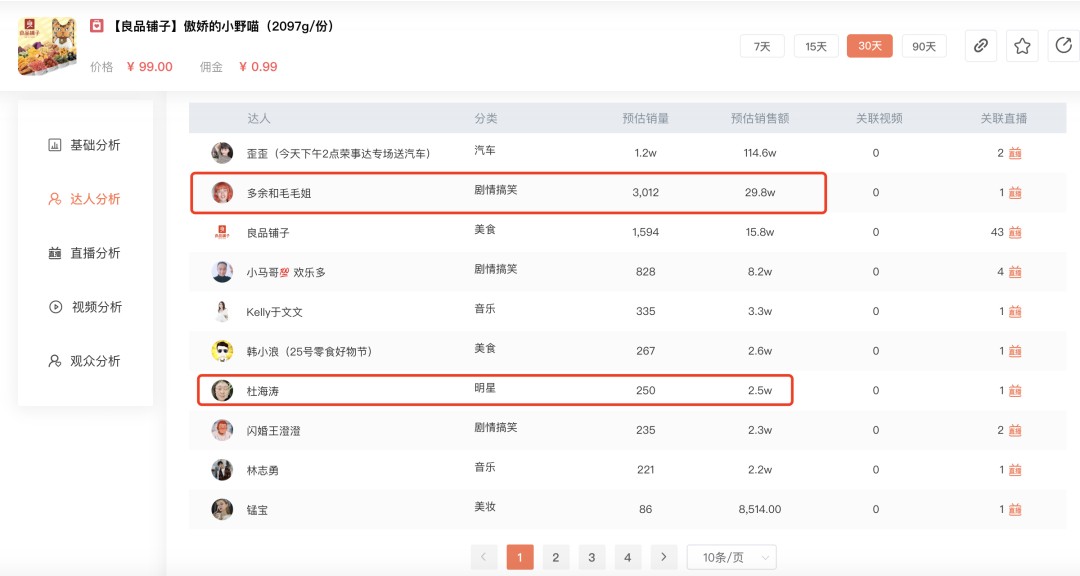The width and height of the screenshot is (1080, 576).
Task: Click the live icon in 多余和毛毛姐 row
Action: pos(1015,193)
